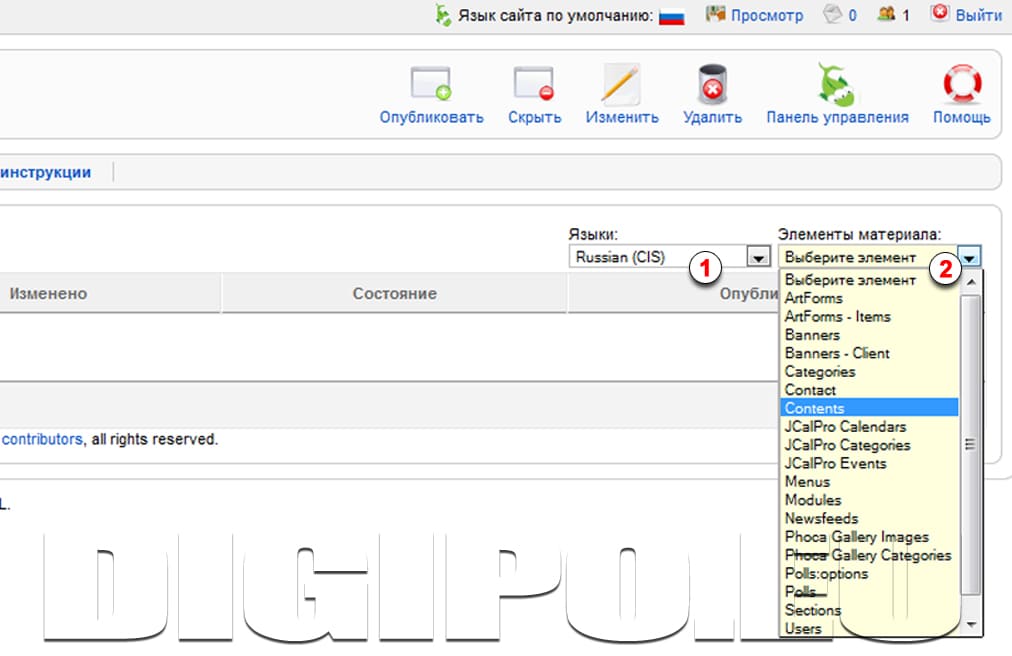Click the Удалить trash bin icon

712,84
